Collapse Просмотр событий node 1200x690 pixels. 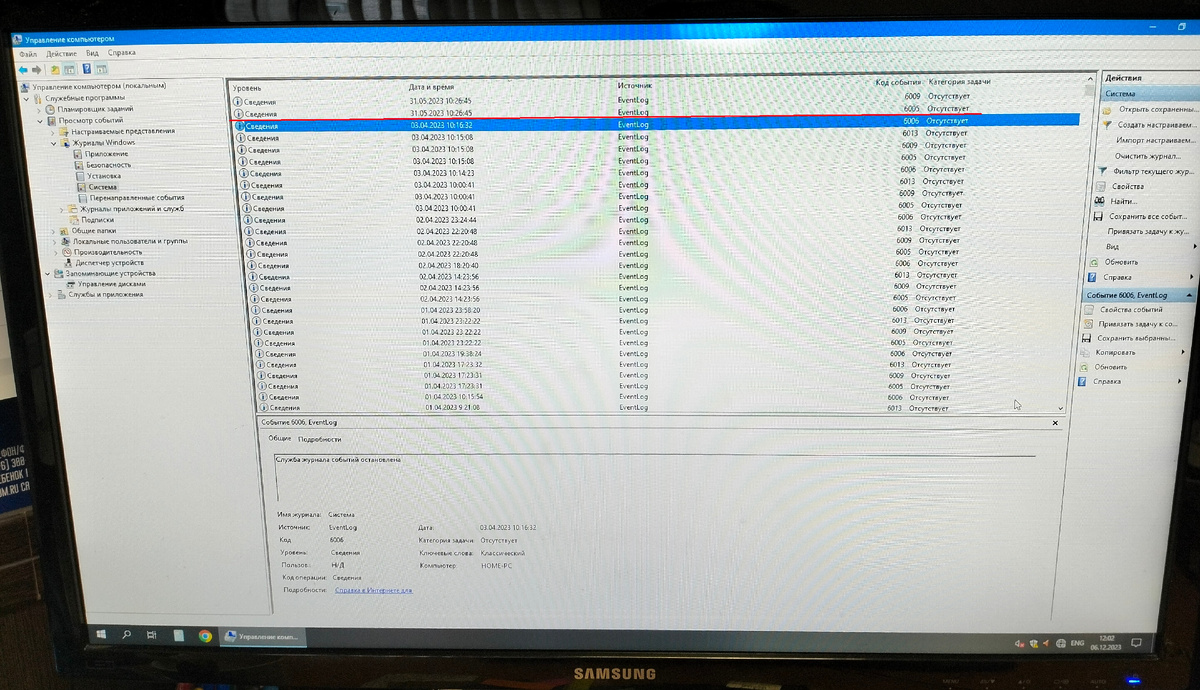pyautogui.click(x=42, y=120)
